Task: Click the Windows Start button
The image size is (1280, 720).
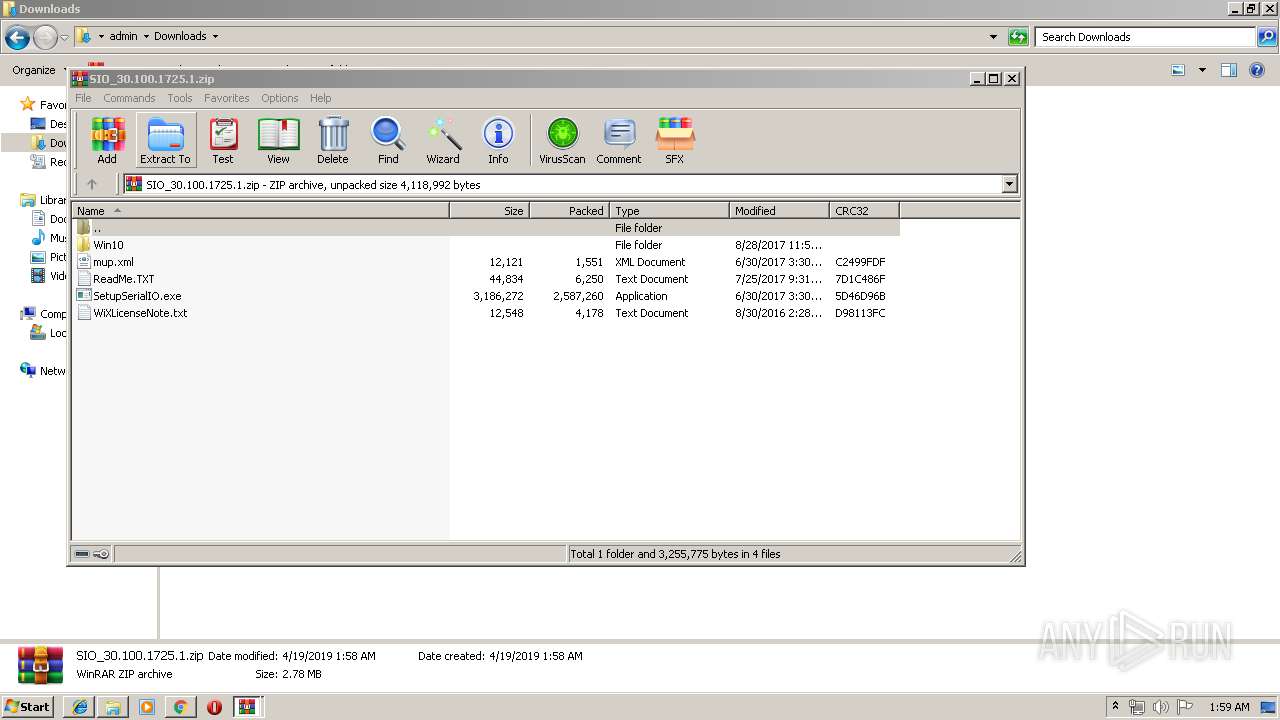Action: pyautogui.click(x=28, y=707)
